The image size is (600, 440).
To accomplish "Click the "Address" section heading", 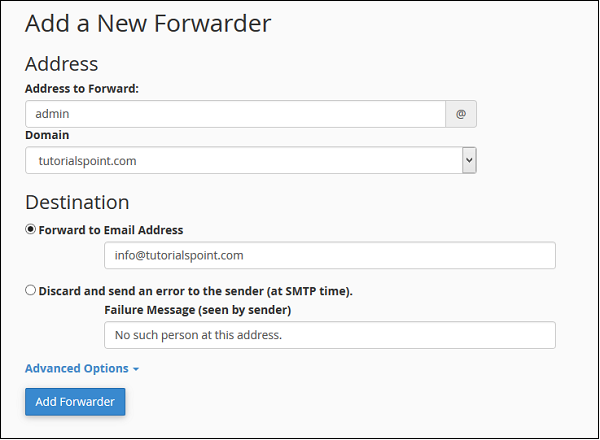I will (61, 64).
